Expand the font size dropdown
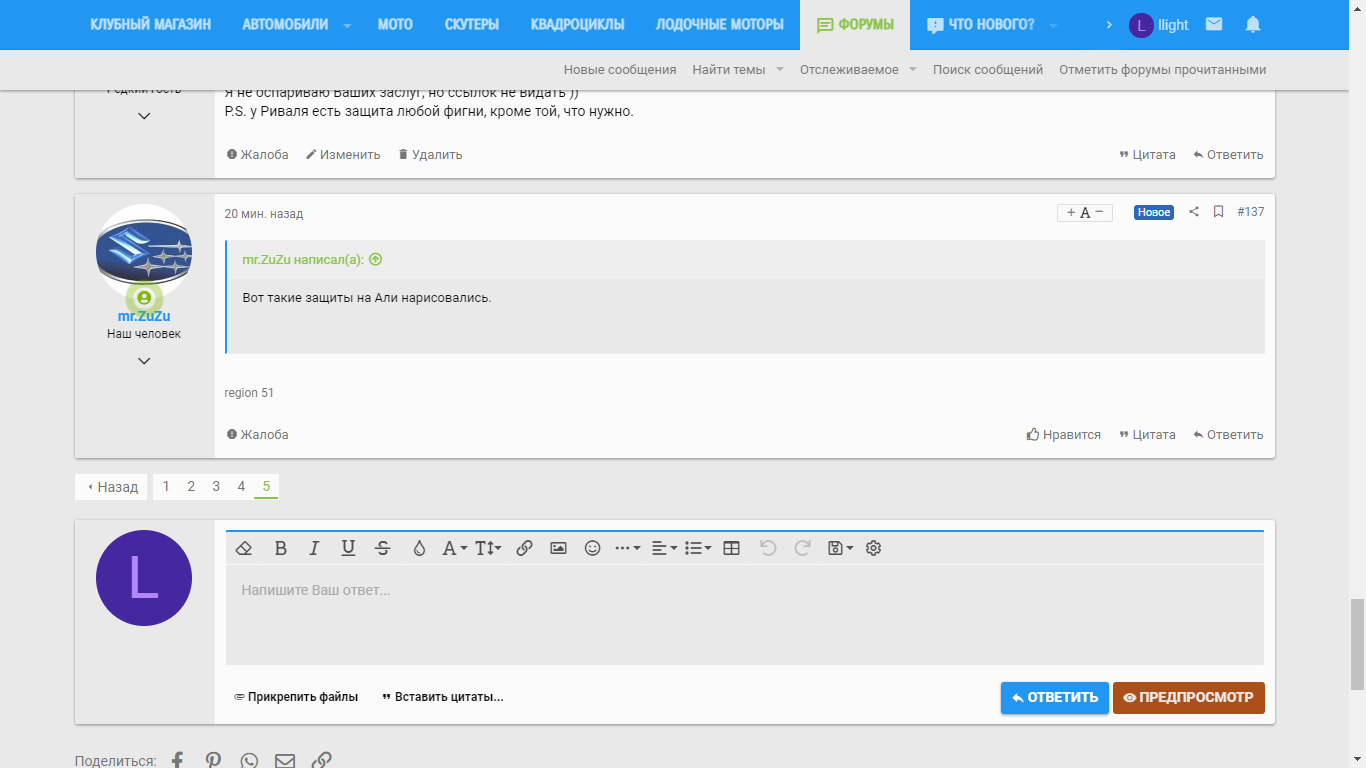The width and height of the screenshot is (1366, 768). 488,548
